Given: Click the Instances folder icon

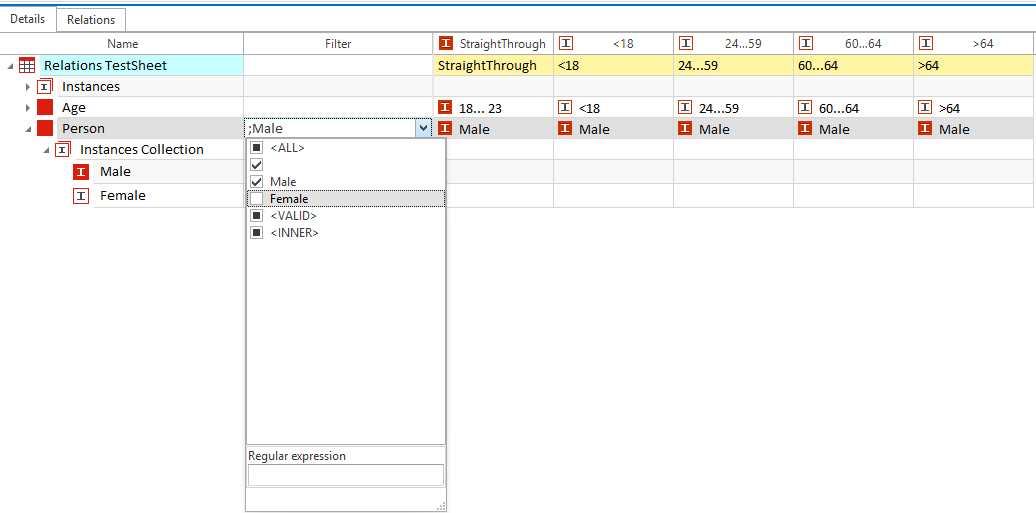Looking at the screenshot, I should [x=45, y=87].
